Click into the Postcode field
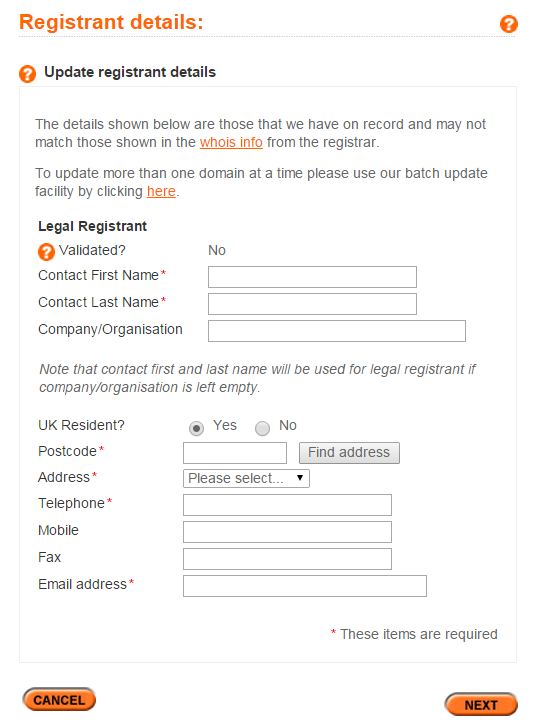The image size is (542, 727). (235, 453)
